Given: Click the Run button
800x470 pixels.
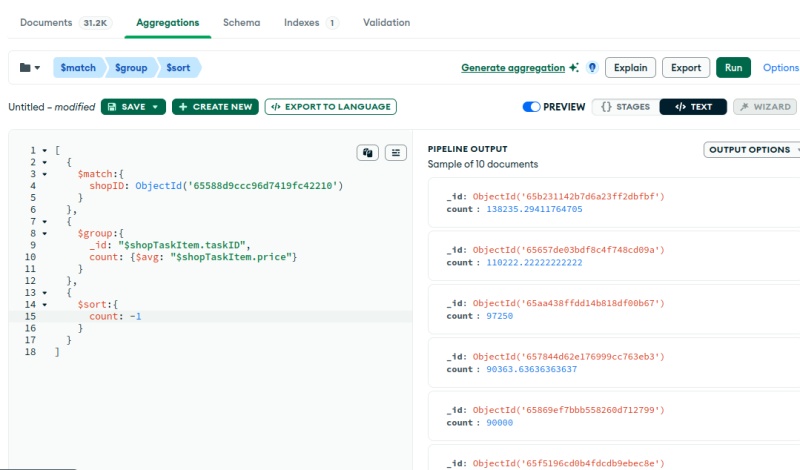Looking at the screenshot, I should tap(733, 68).
